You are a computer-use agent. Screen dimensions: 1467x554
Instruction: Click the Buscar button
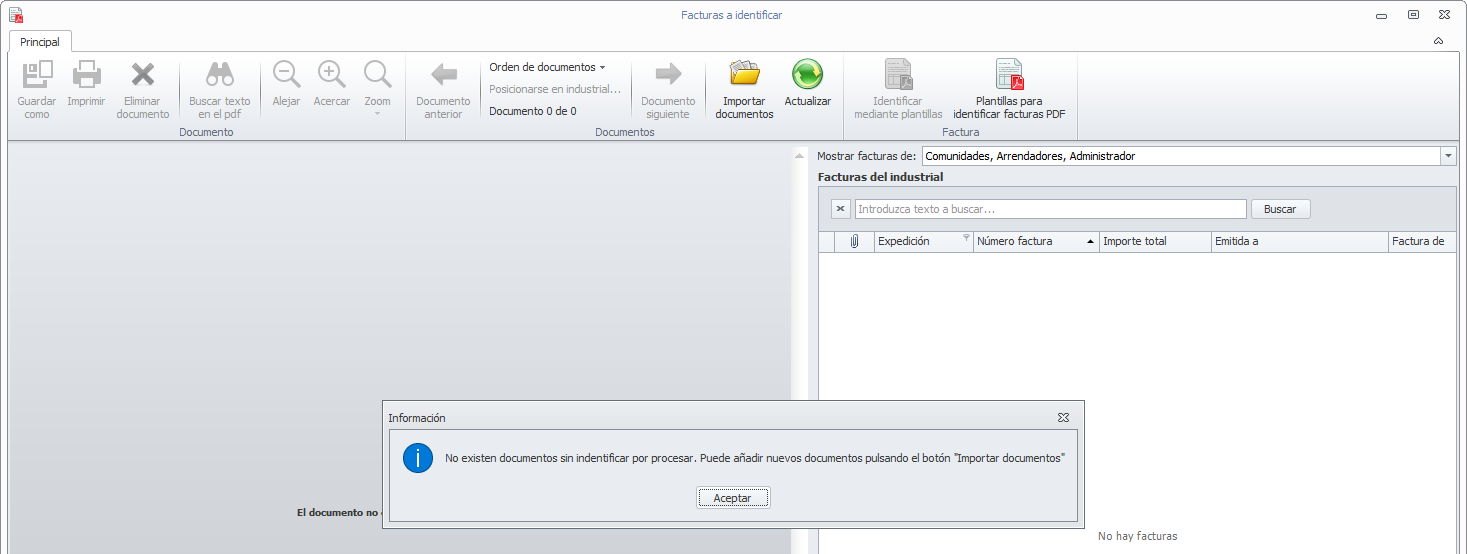pyautogui.click(x=1280, y=209)
